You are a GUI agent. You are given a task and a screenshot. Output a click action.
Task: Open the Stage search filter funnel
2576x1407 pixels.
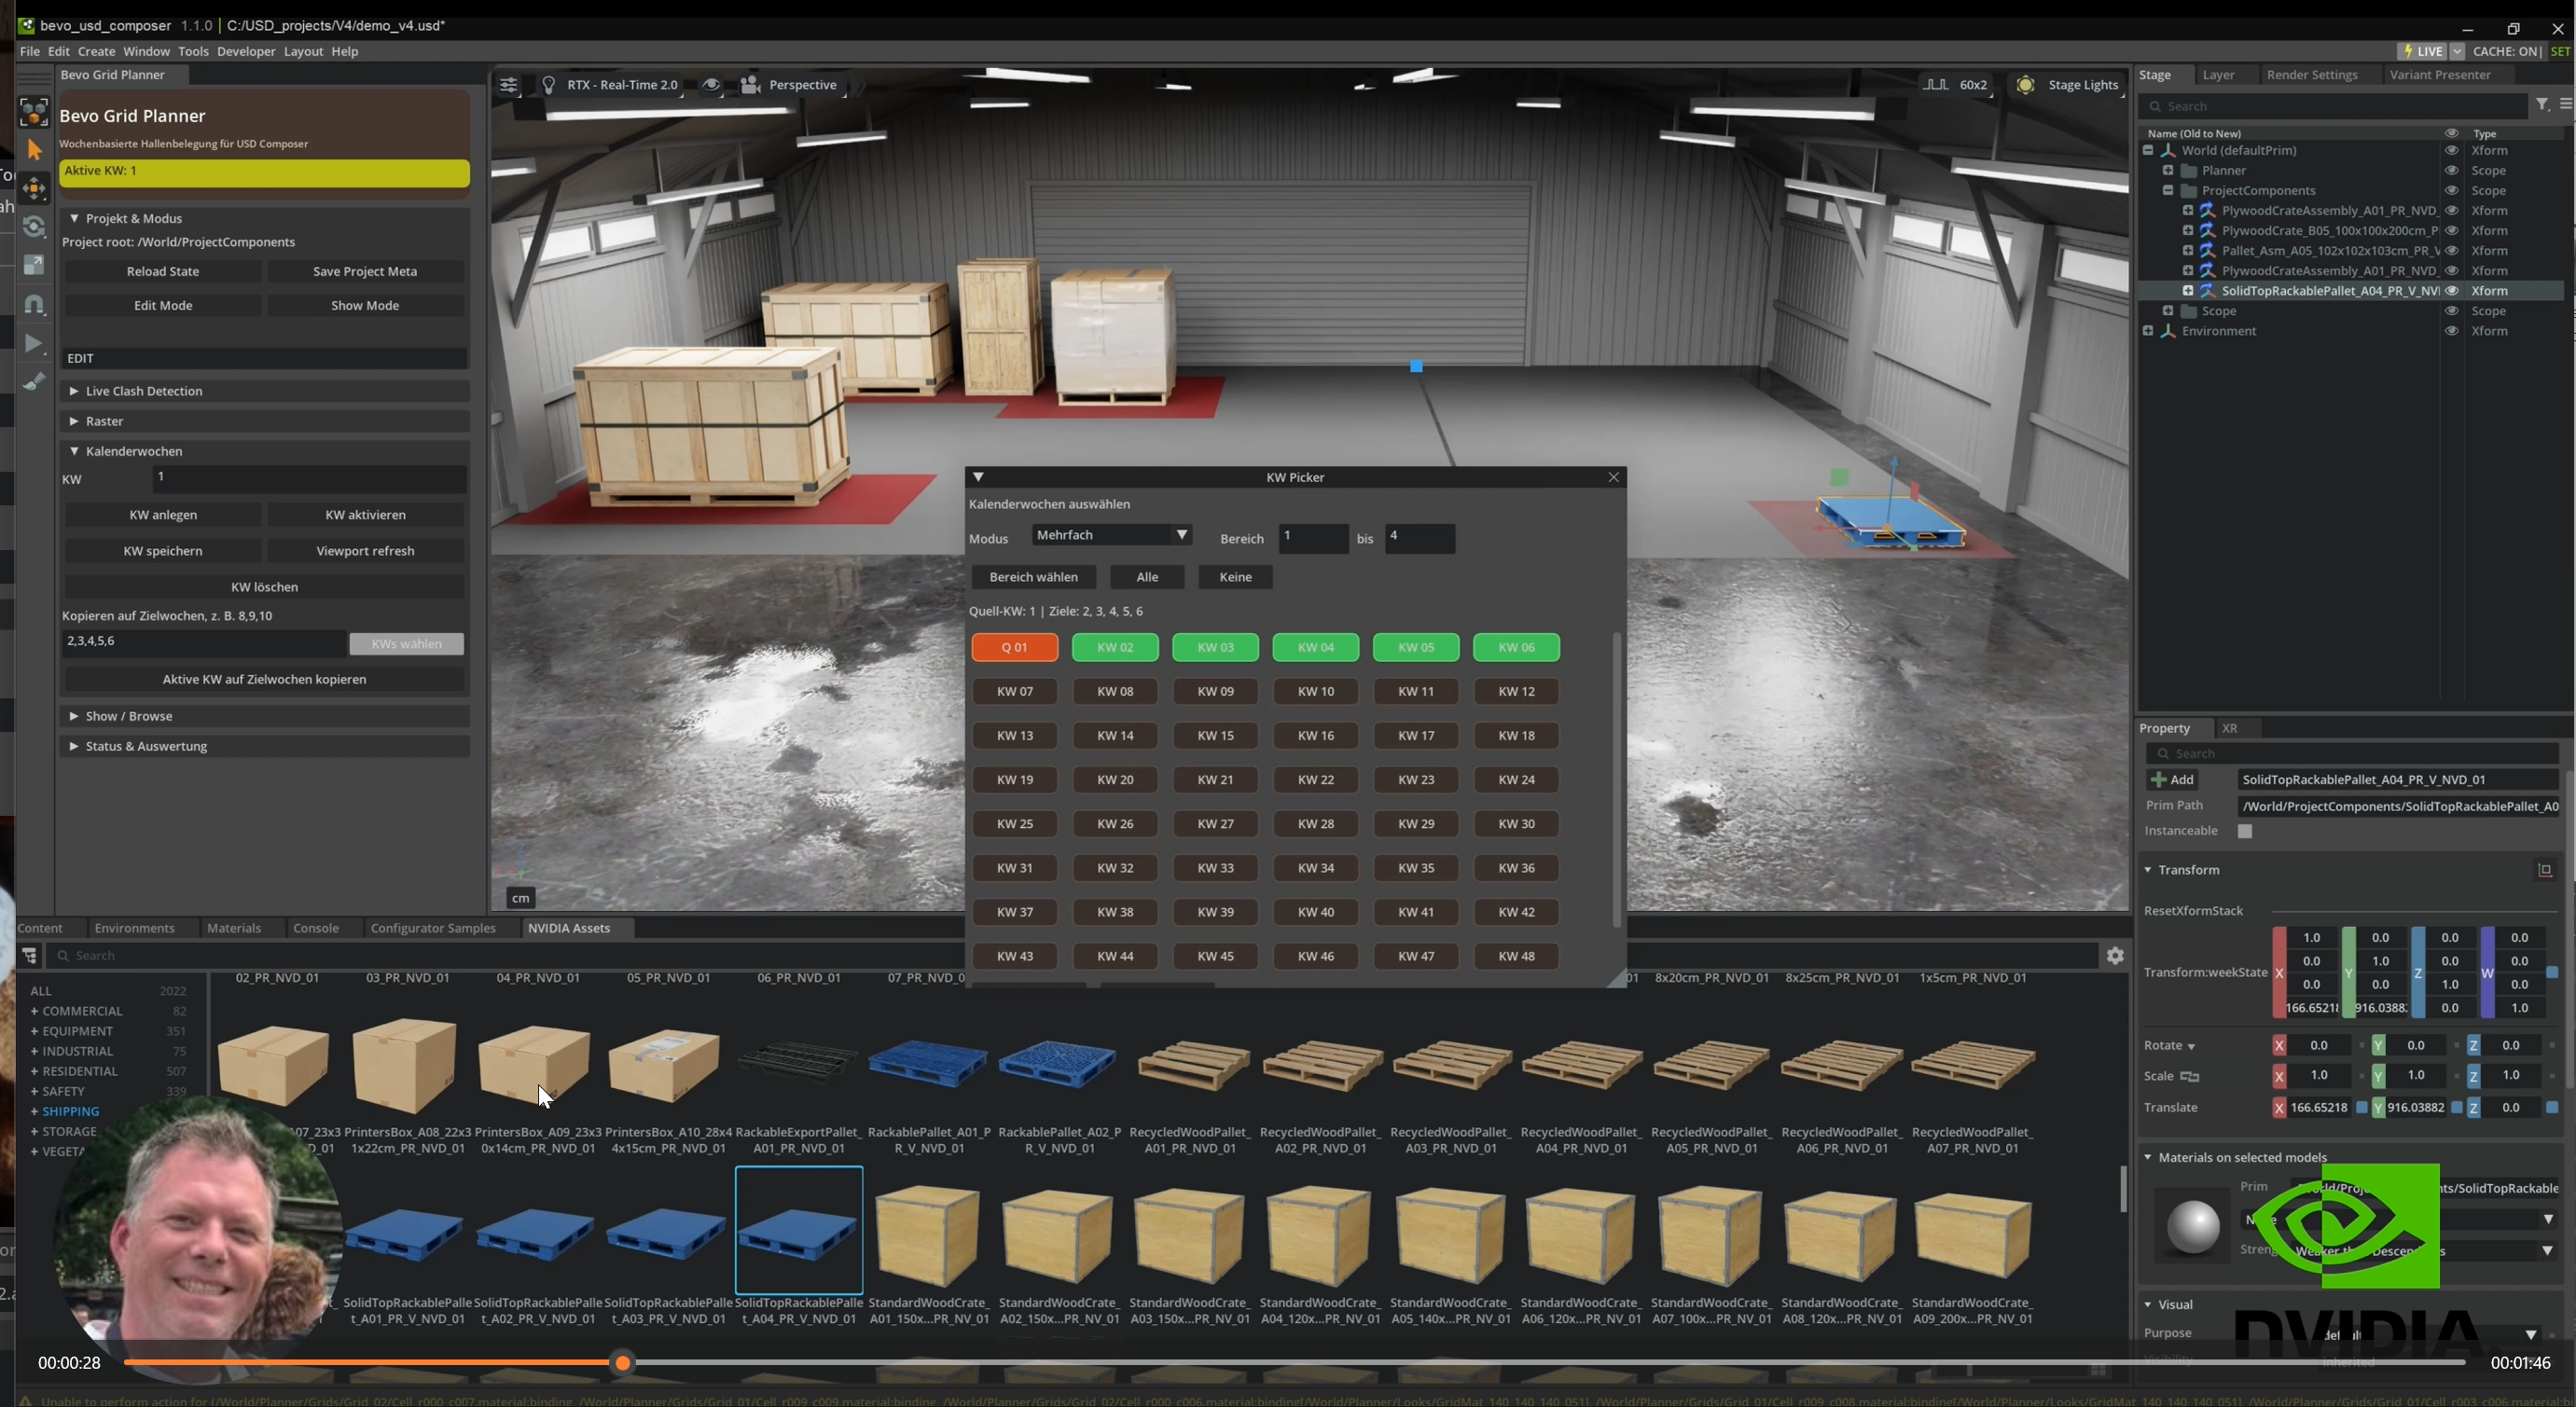click(x=2542, y=105)
